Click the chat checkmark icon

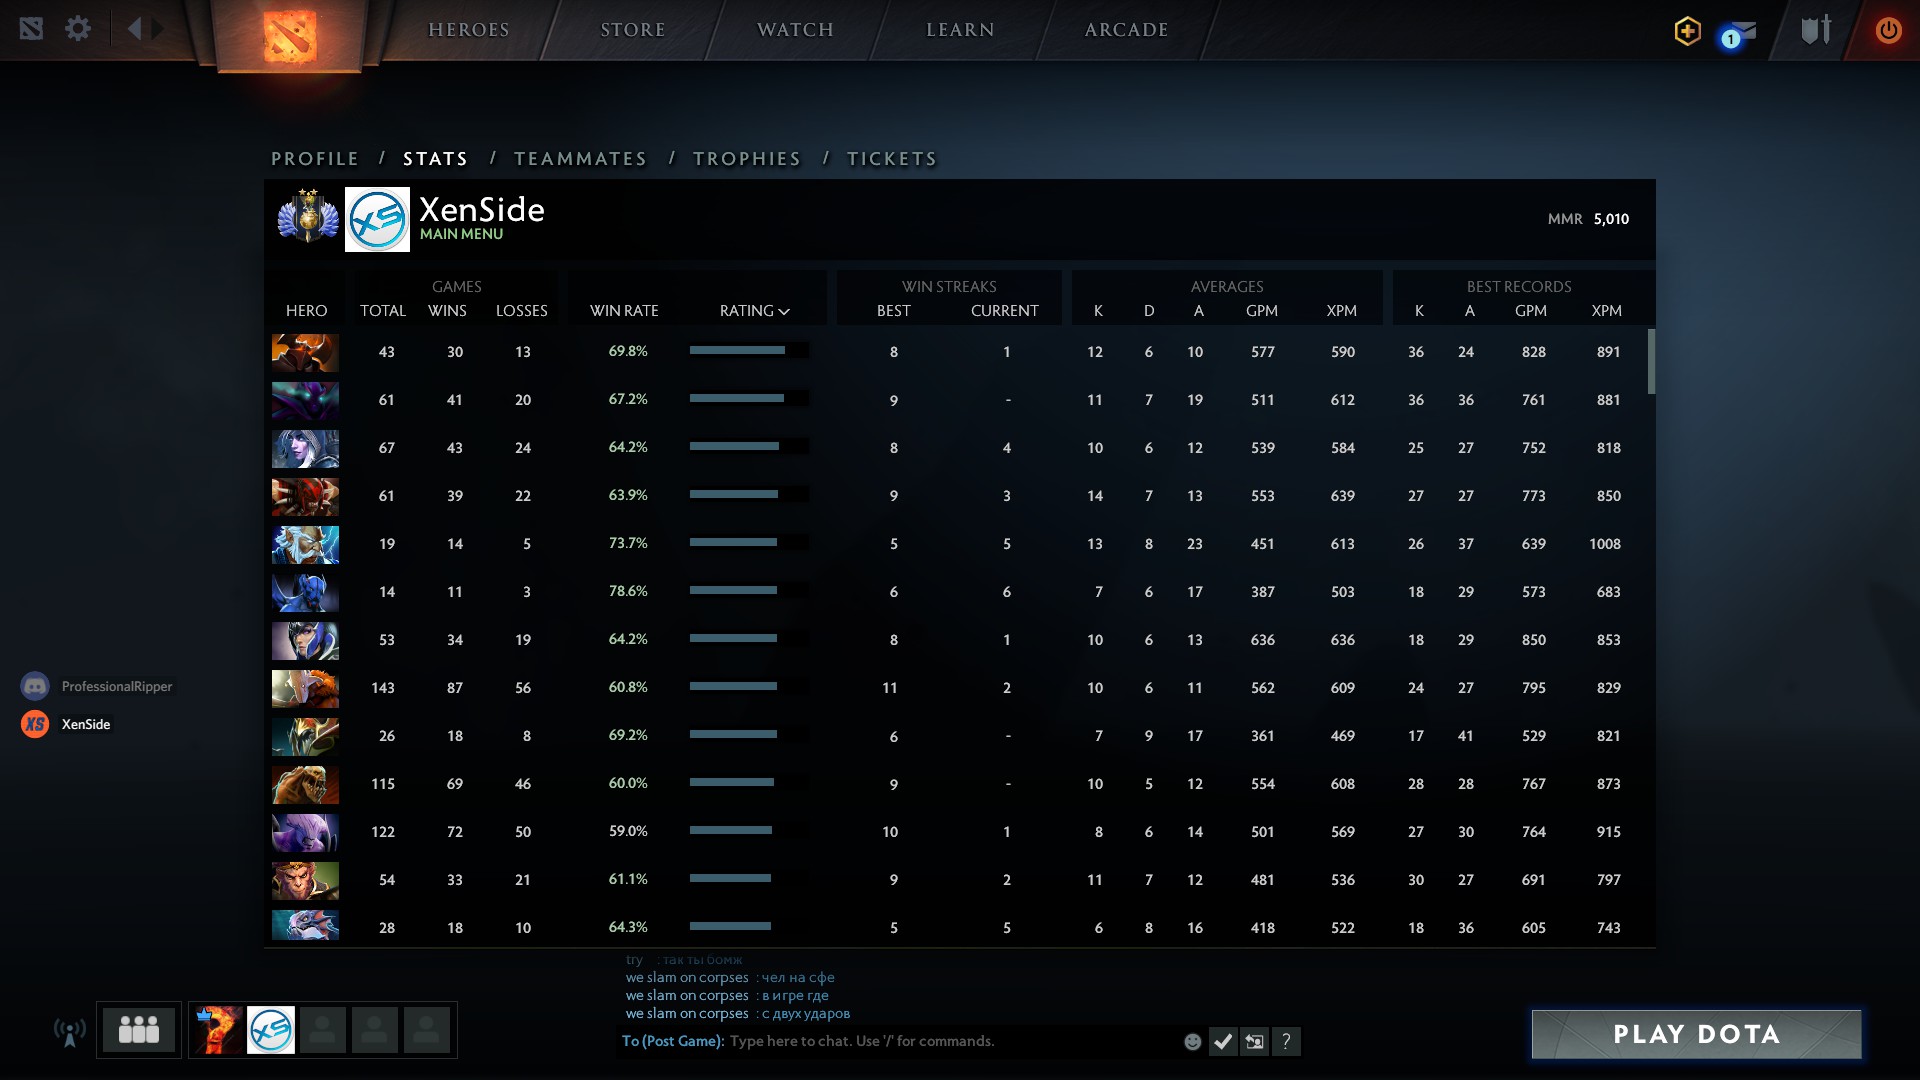coord(1222,1042)
